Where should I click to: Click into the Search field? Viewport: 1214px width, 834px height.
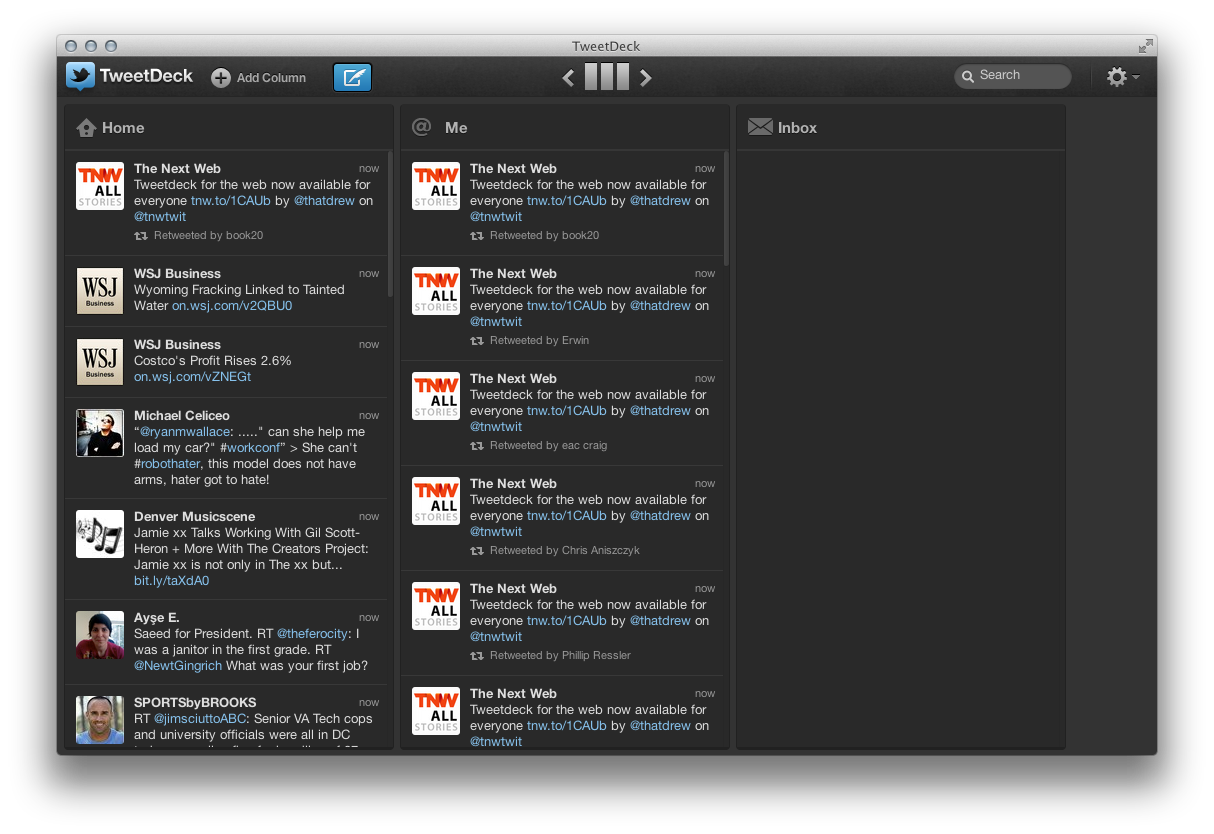tap(1015, 76)
